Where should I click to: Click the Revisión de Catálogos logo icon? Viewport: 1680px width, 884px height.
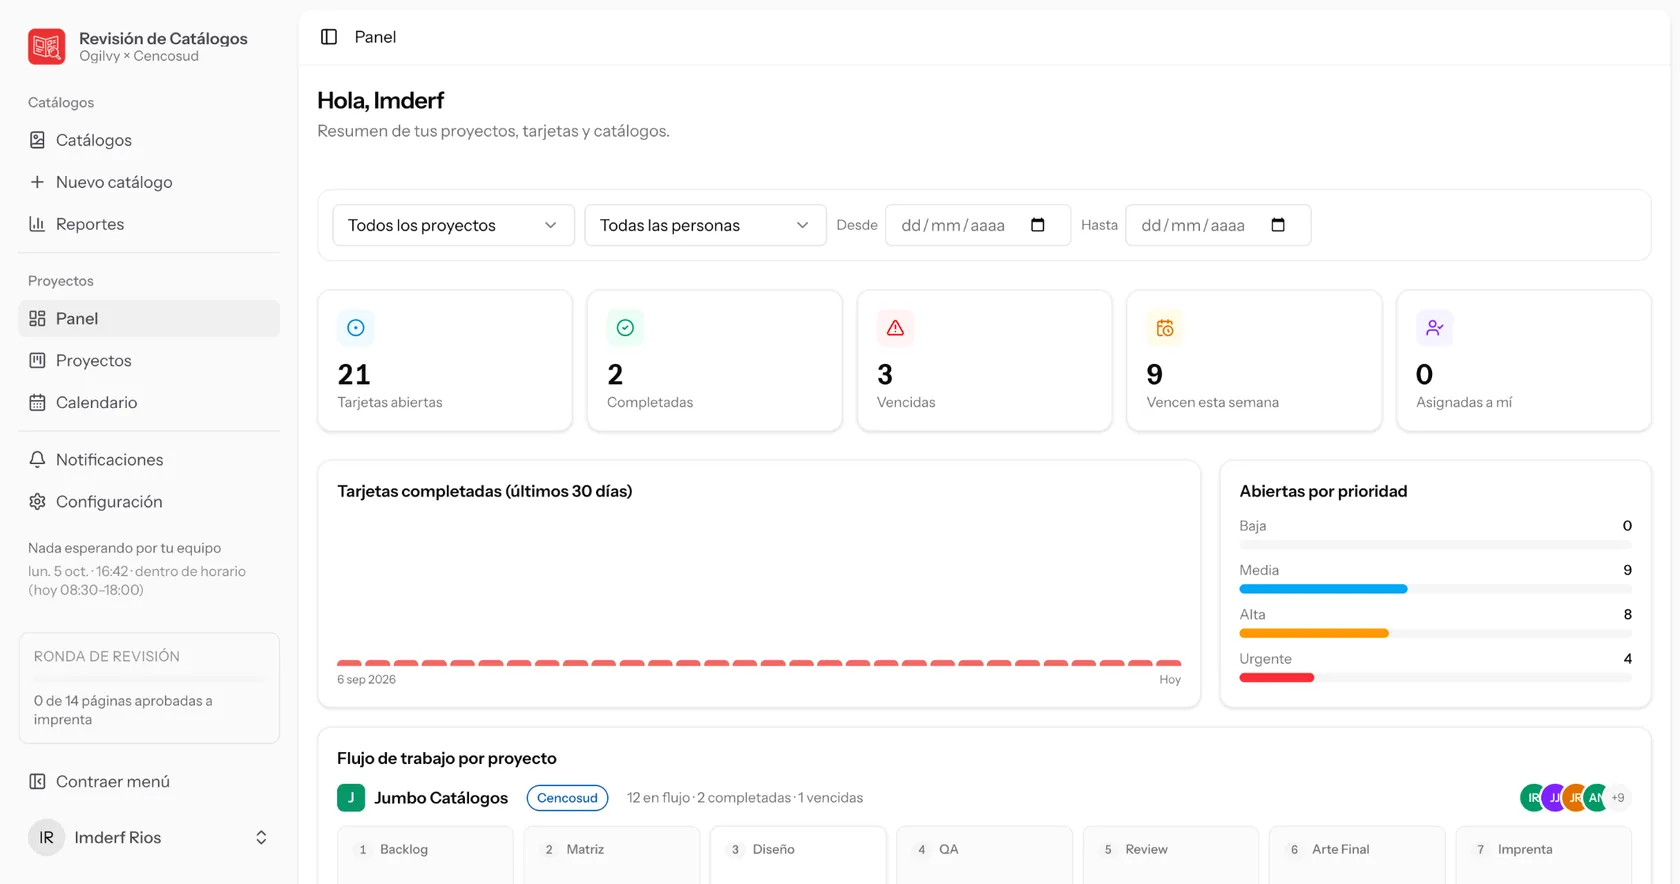coord(46,46)
